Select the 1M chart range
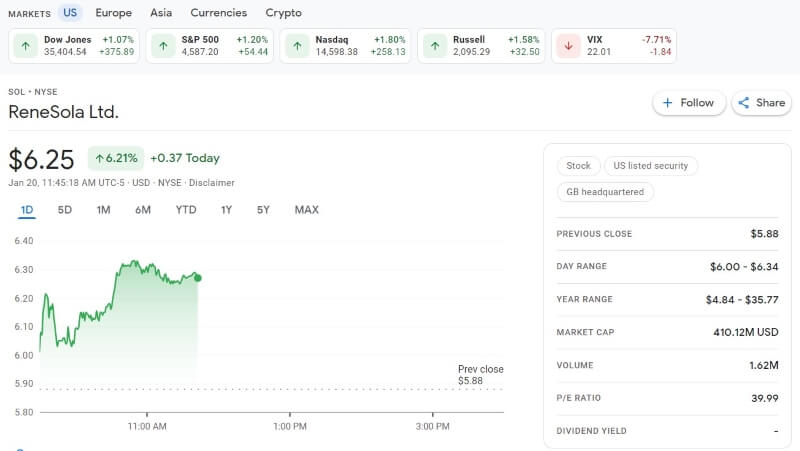 104,210
